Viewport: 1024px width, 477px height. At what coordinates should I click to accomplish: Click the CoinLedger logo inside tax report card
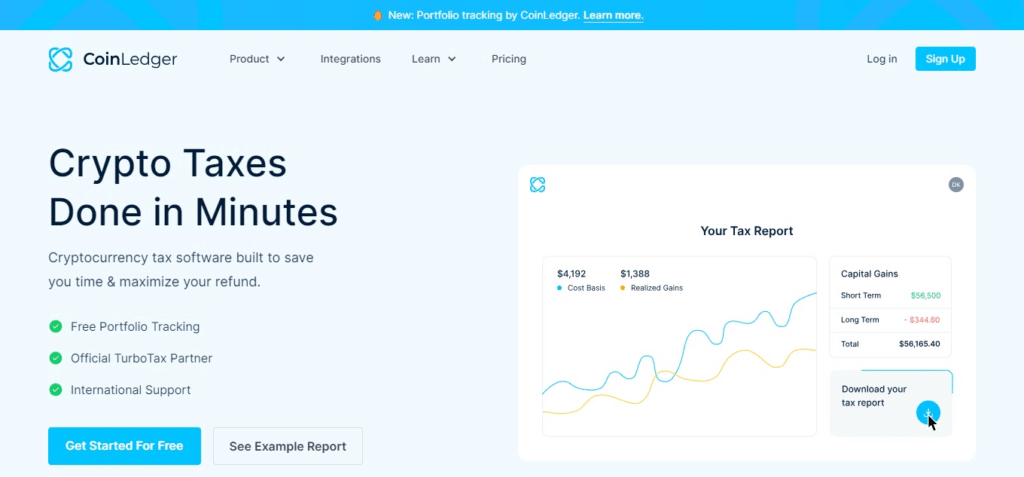pyautogui.click(x=537, y=185)
